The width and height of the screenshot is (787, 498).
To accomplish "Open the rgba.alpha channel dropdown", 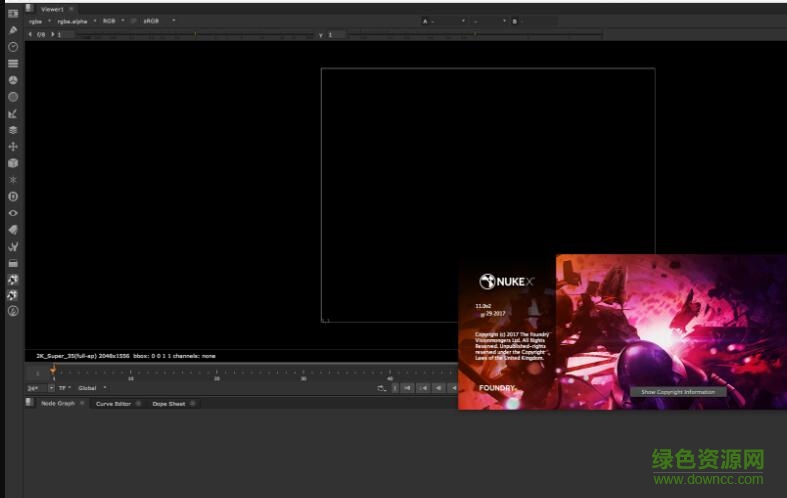I will pos(77,20).
